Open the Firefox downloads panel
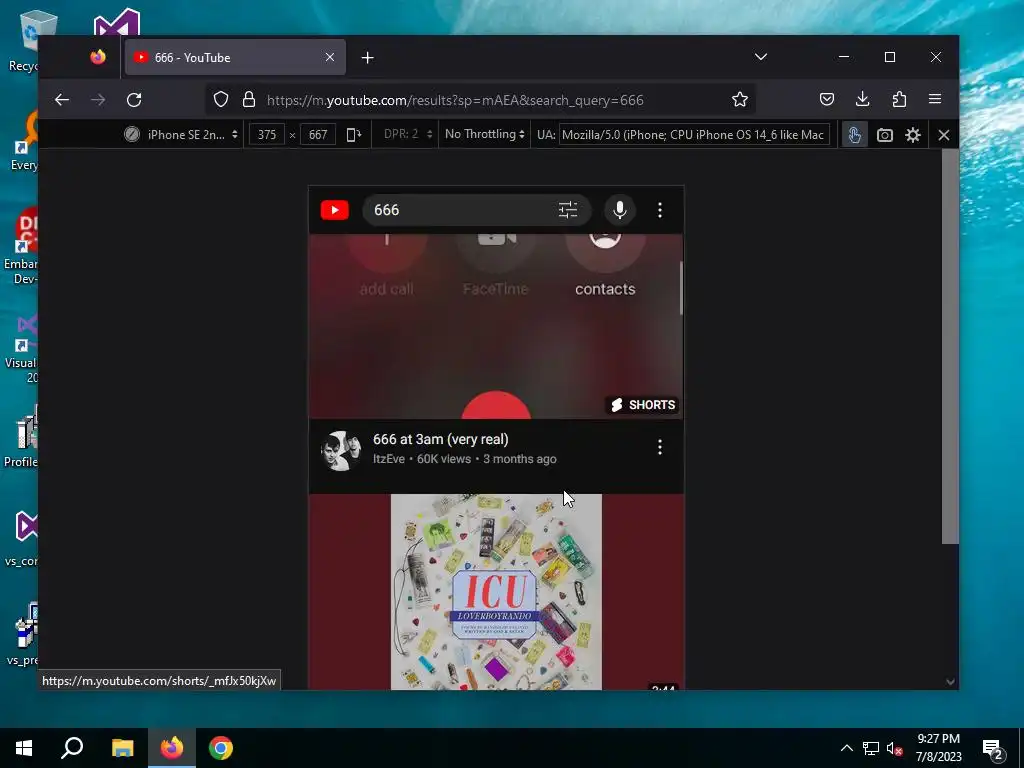Image resolution: width=1024 pixels, height=768 pixels. click(863, 99)
